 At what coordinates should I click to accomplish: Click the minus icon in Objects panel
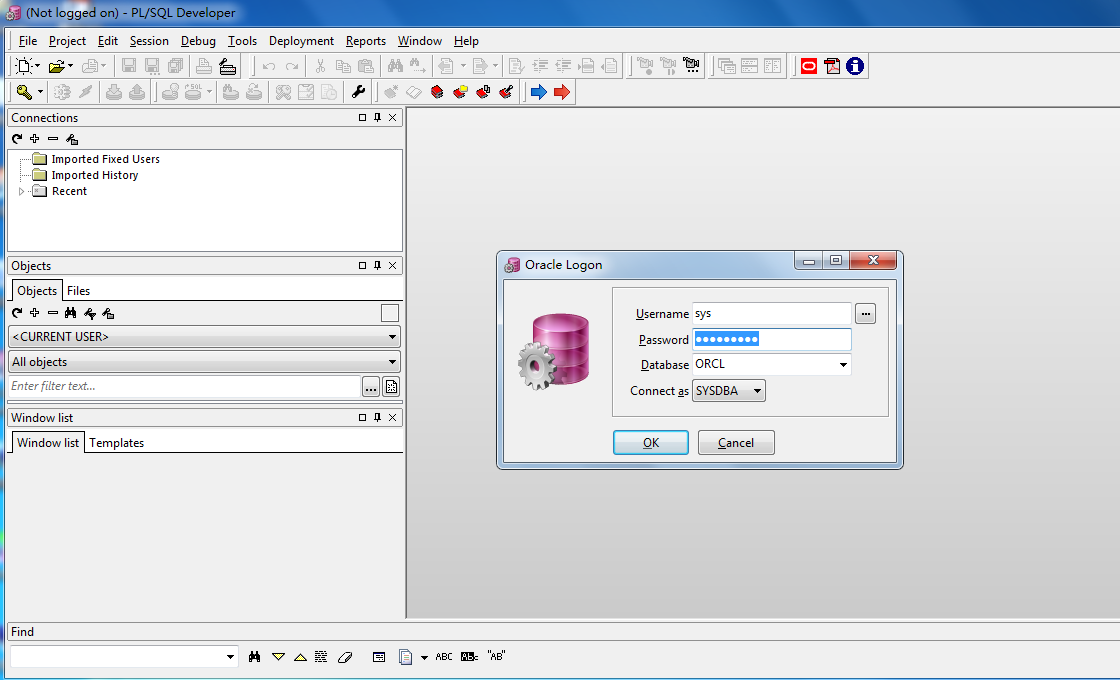[x=53, y=313]
